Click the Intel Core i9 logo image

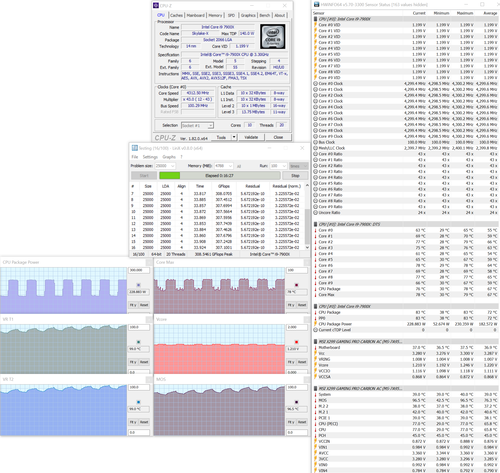[273, 36]
